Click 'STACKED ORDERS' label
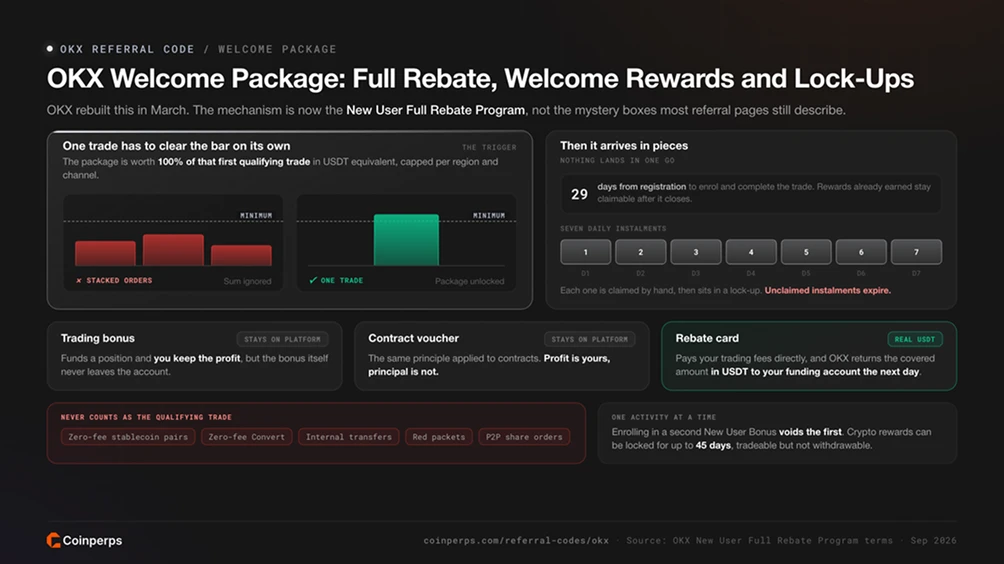Image resolution: width=1004 pixels, height=564 pixels. [119, 280]
